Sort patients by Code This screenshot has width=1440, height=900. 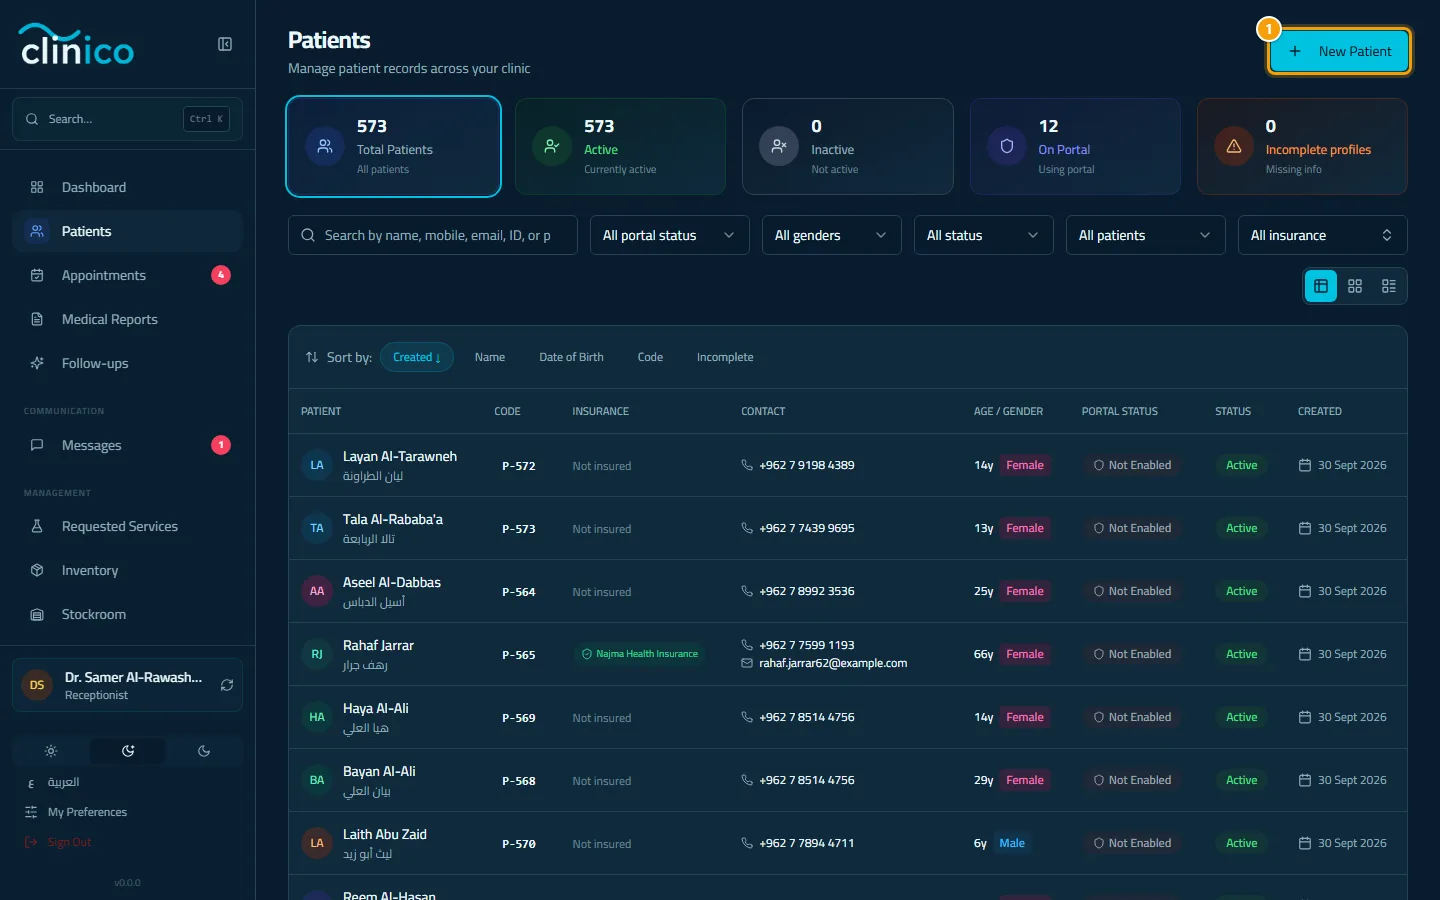(650, 357)
